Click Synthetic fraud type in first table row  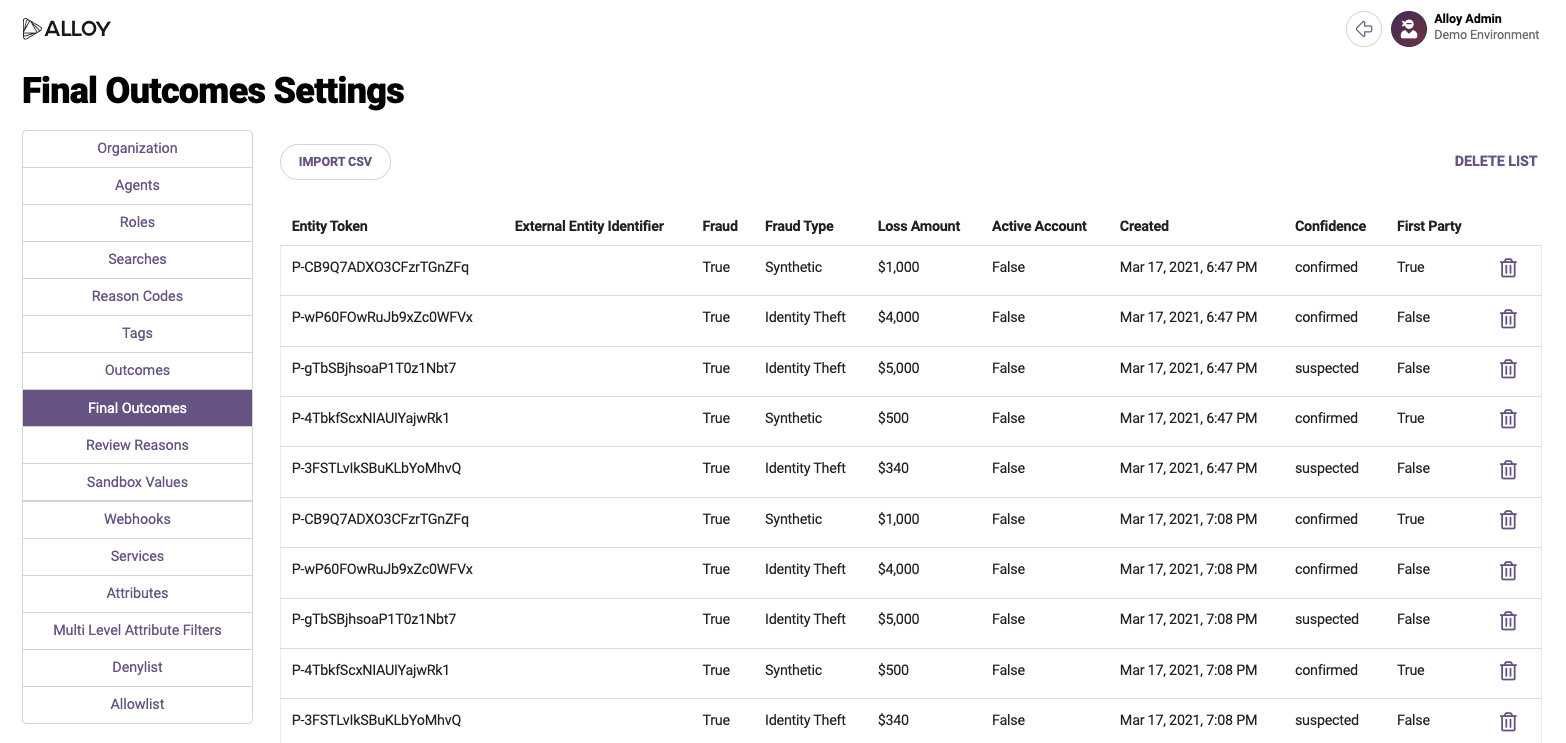pos(793,267)
